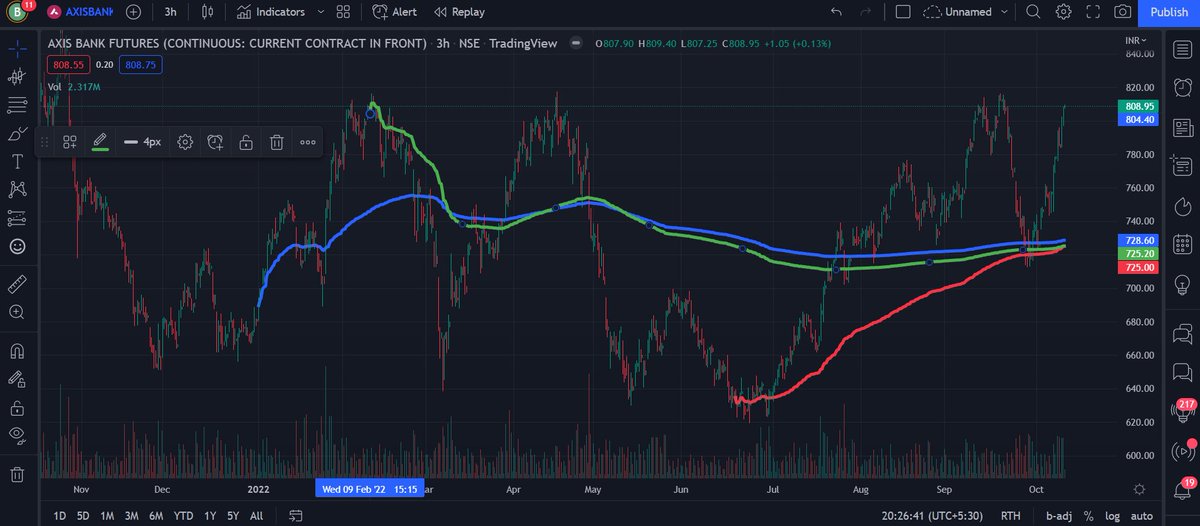Collapse the indicator legend
This screenshot has height=526, width=1200.
[574, 44]
